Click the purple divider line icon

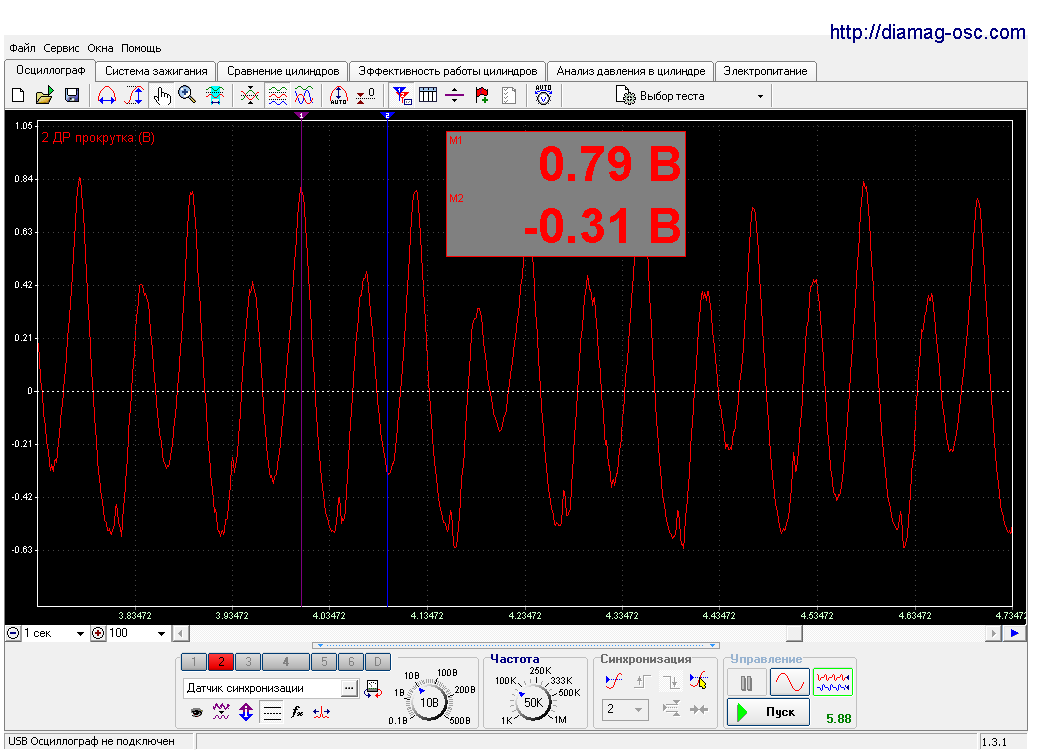(x=454, y=95)
